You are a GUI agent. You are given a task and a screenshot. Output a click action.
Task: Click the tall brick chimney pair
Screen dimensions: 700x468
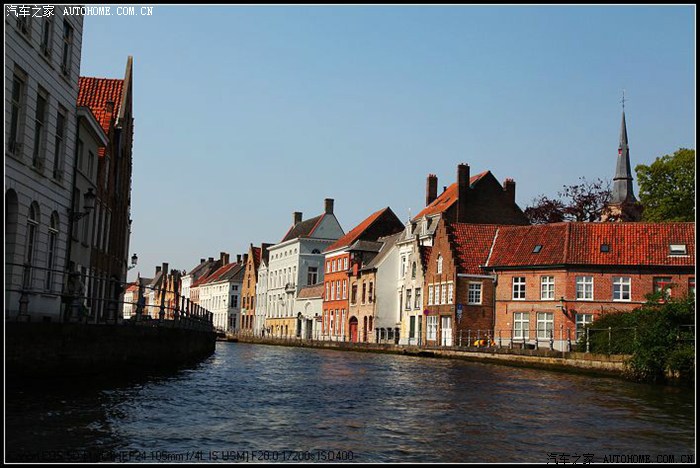pos(462,182)
